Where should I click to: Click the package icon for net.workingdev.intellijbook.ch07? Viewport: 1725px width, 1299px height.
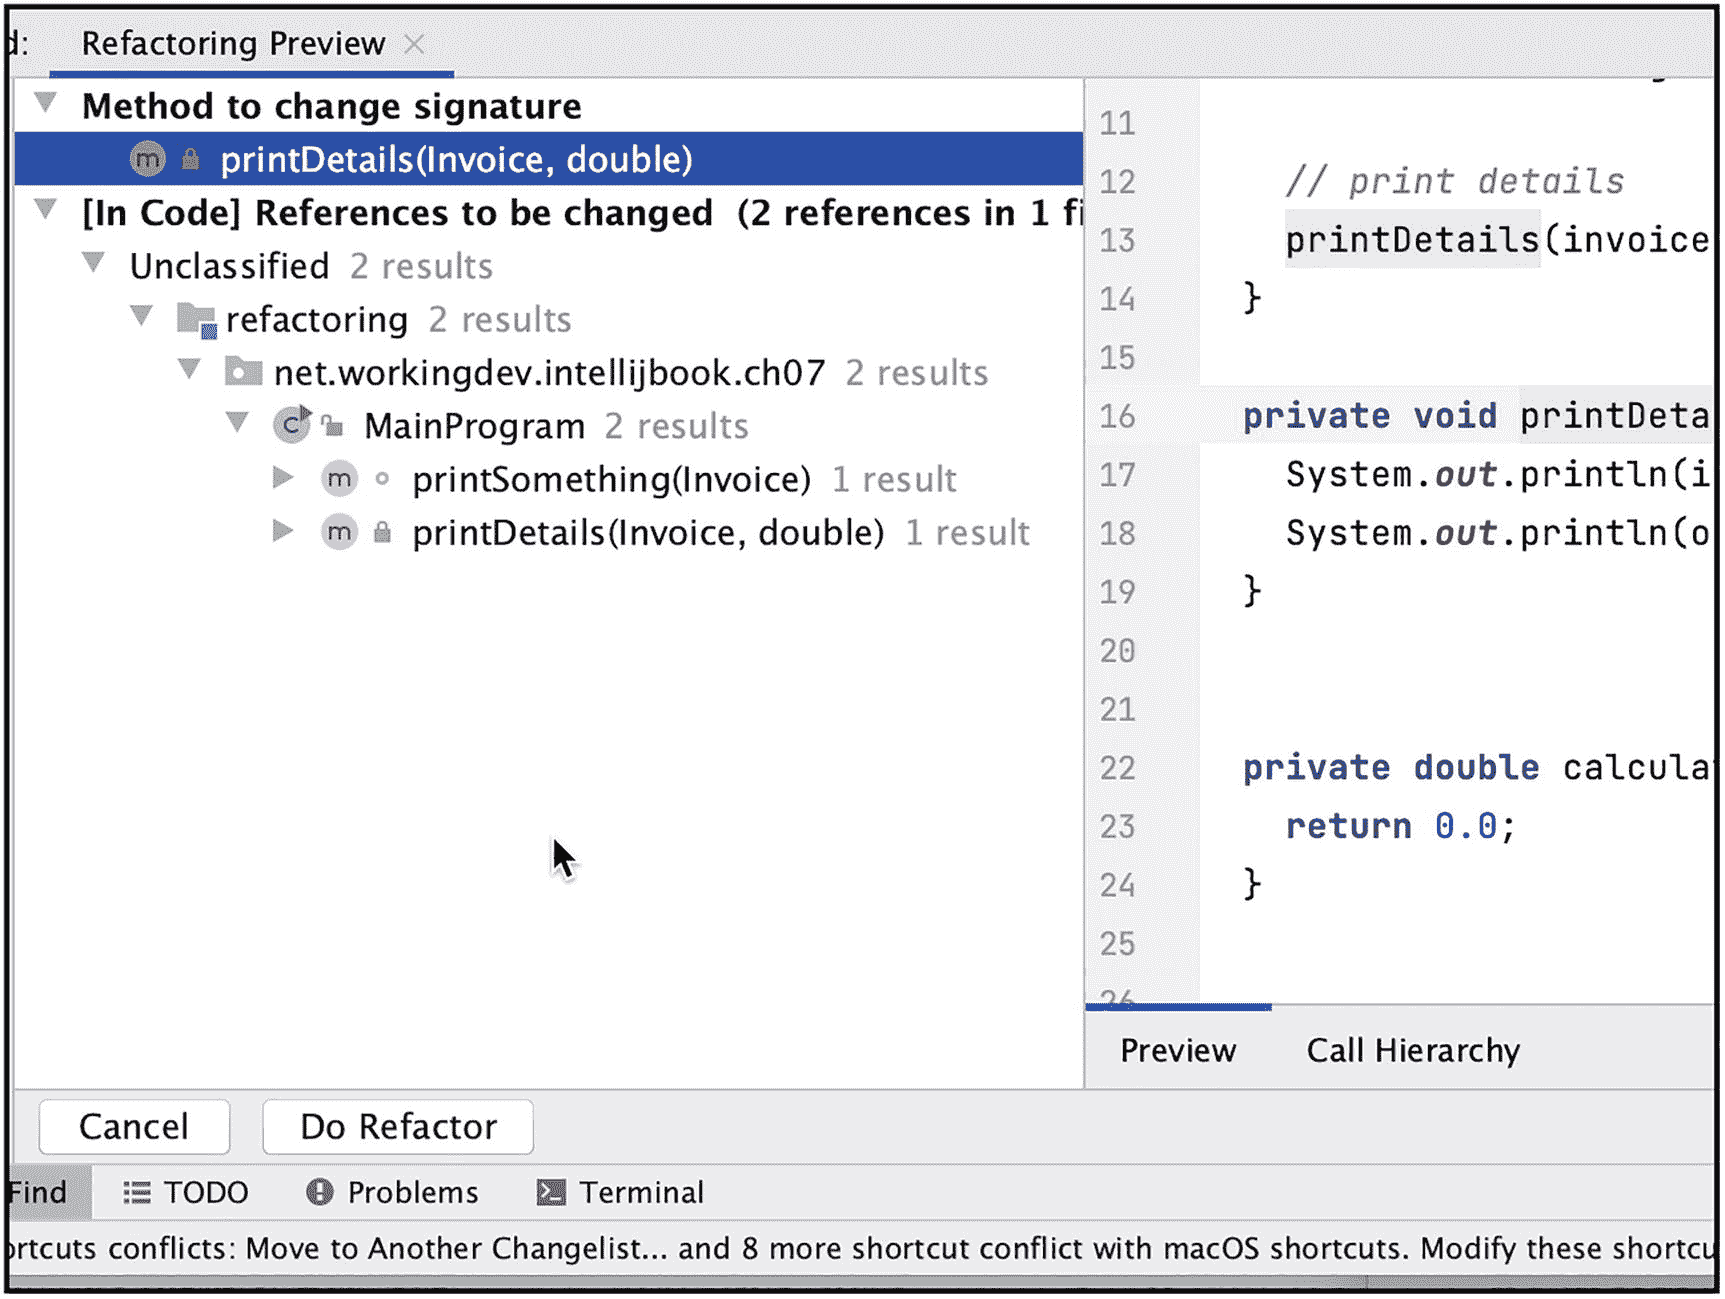tap(243, 372)
